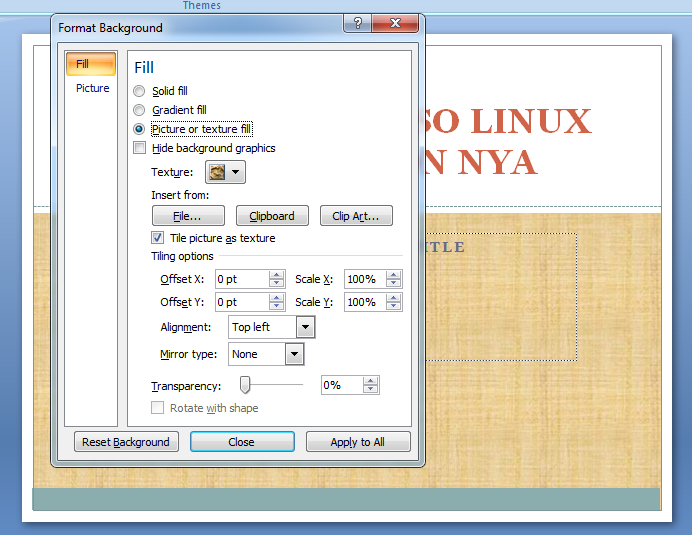
Task: Expand the Alignment dropdown
Action: click(305, 327)
